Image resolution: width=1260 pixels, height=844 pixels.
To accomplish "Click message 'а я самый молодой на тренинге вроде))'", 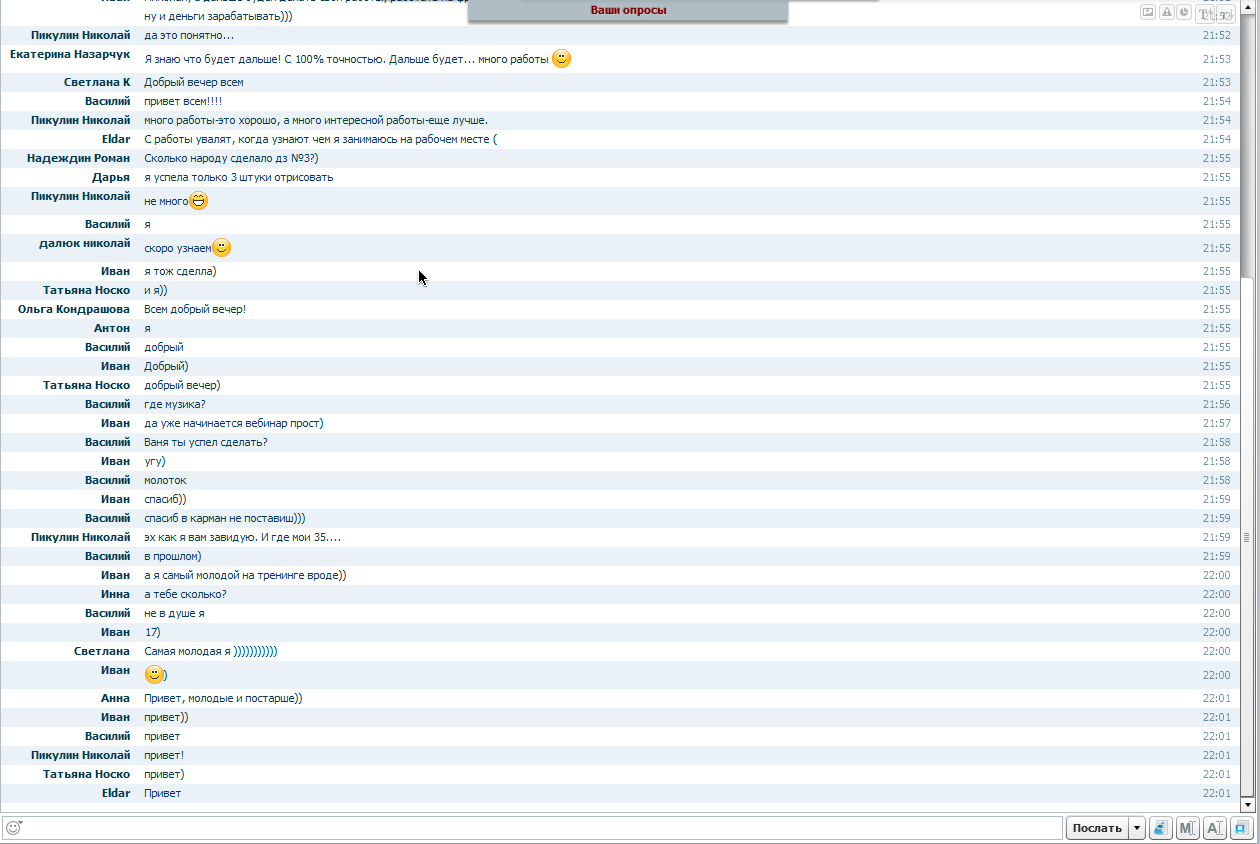I will pyautogui.click(x=245, y=575).
